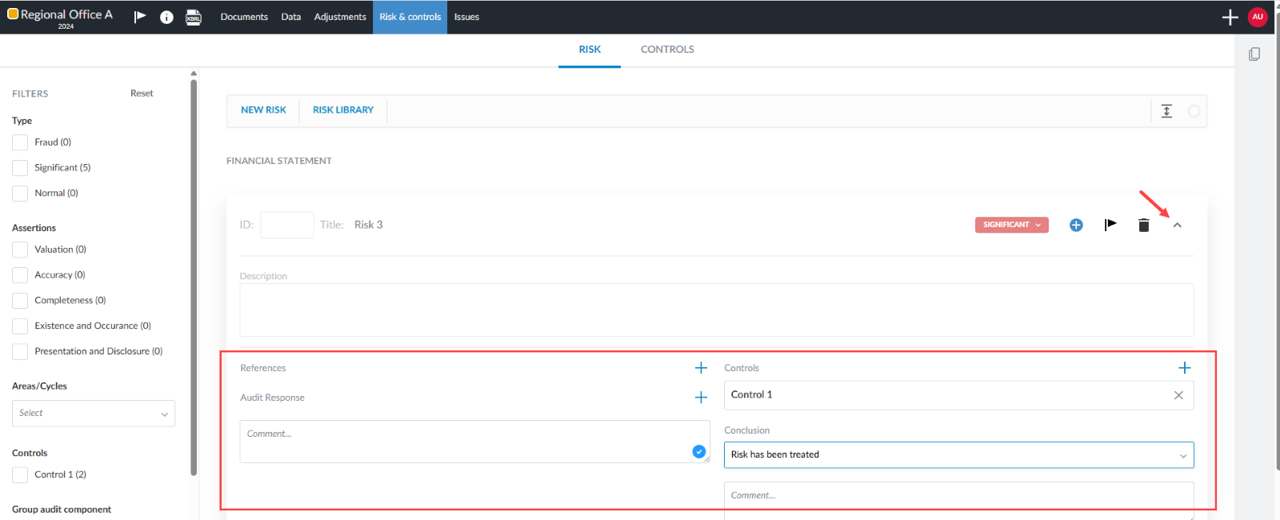The image size is (1280, 520).
Task: Open the Areas/Cycles Select dropdown
Action: coord(93,413)
